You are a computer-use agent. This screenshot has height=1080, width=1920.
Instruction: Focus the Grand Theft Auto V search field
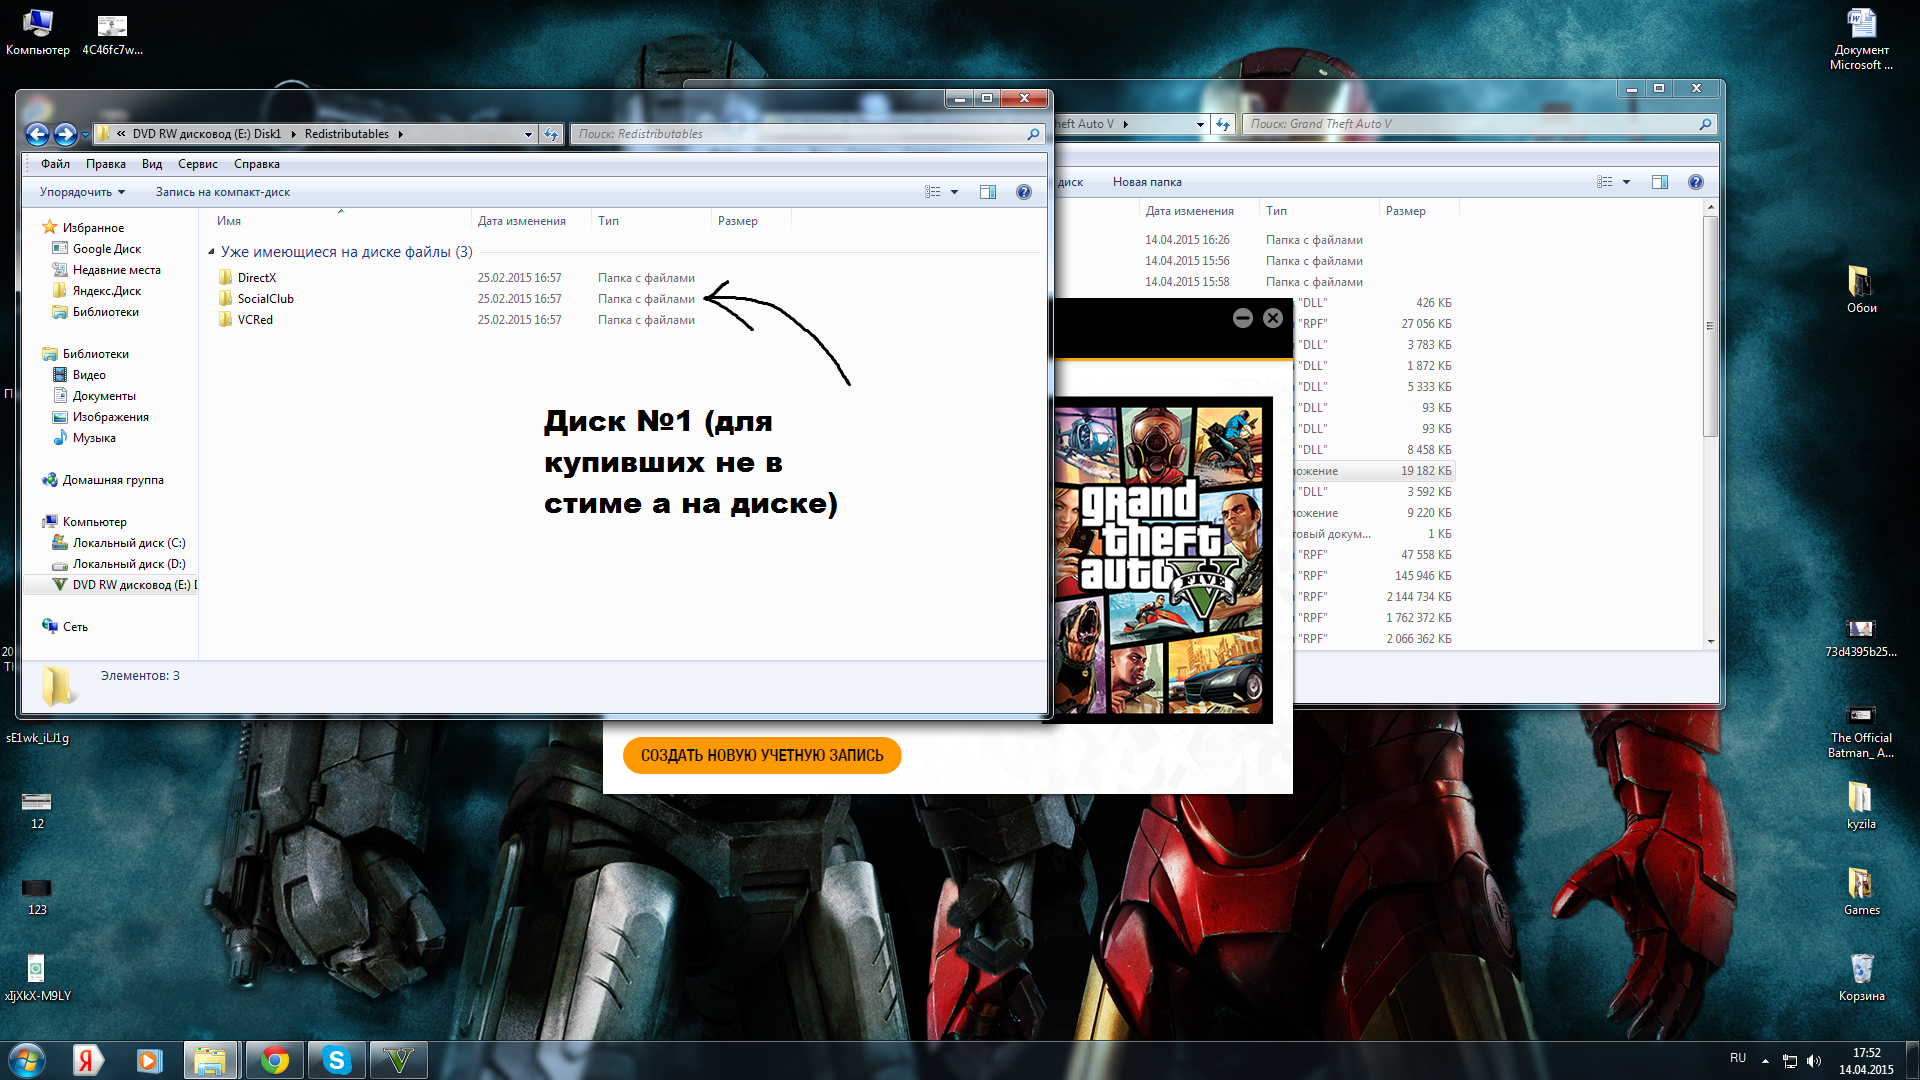pos(1478,124)
